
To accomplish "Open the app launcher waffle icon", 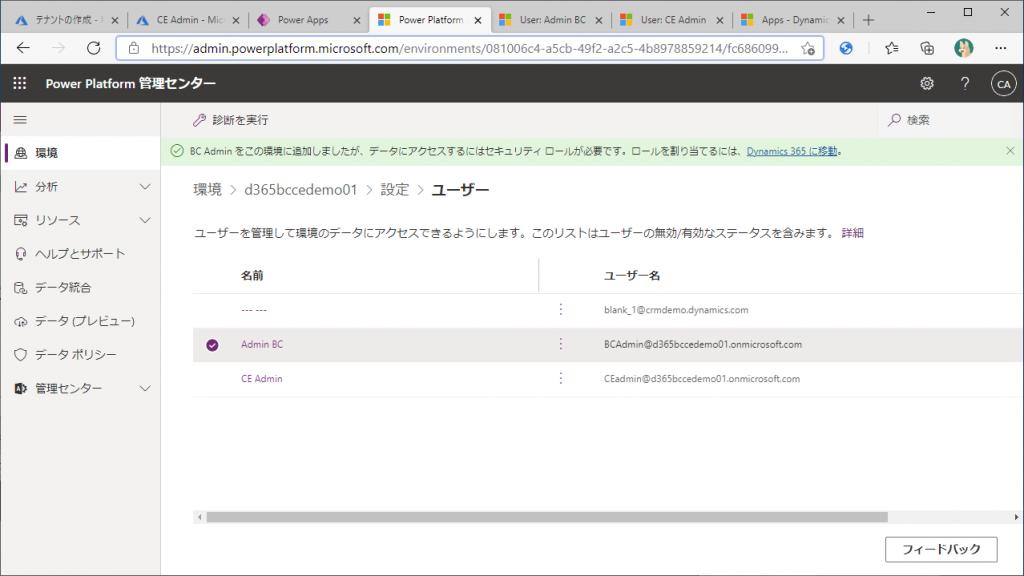I will tap(20, 83).
